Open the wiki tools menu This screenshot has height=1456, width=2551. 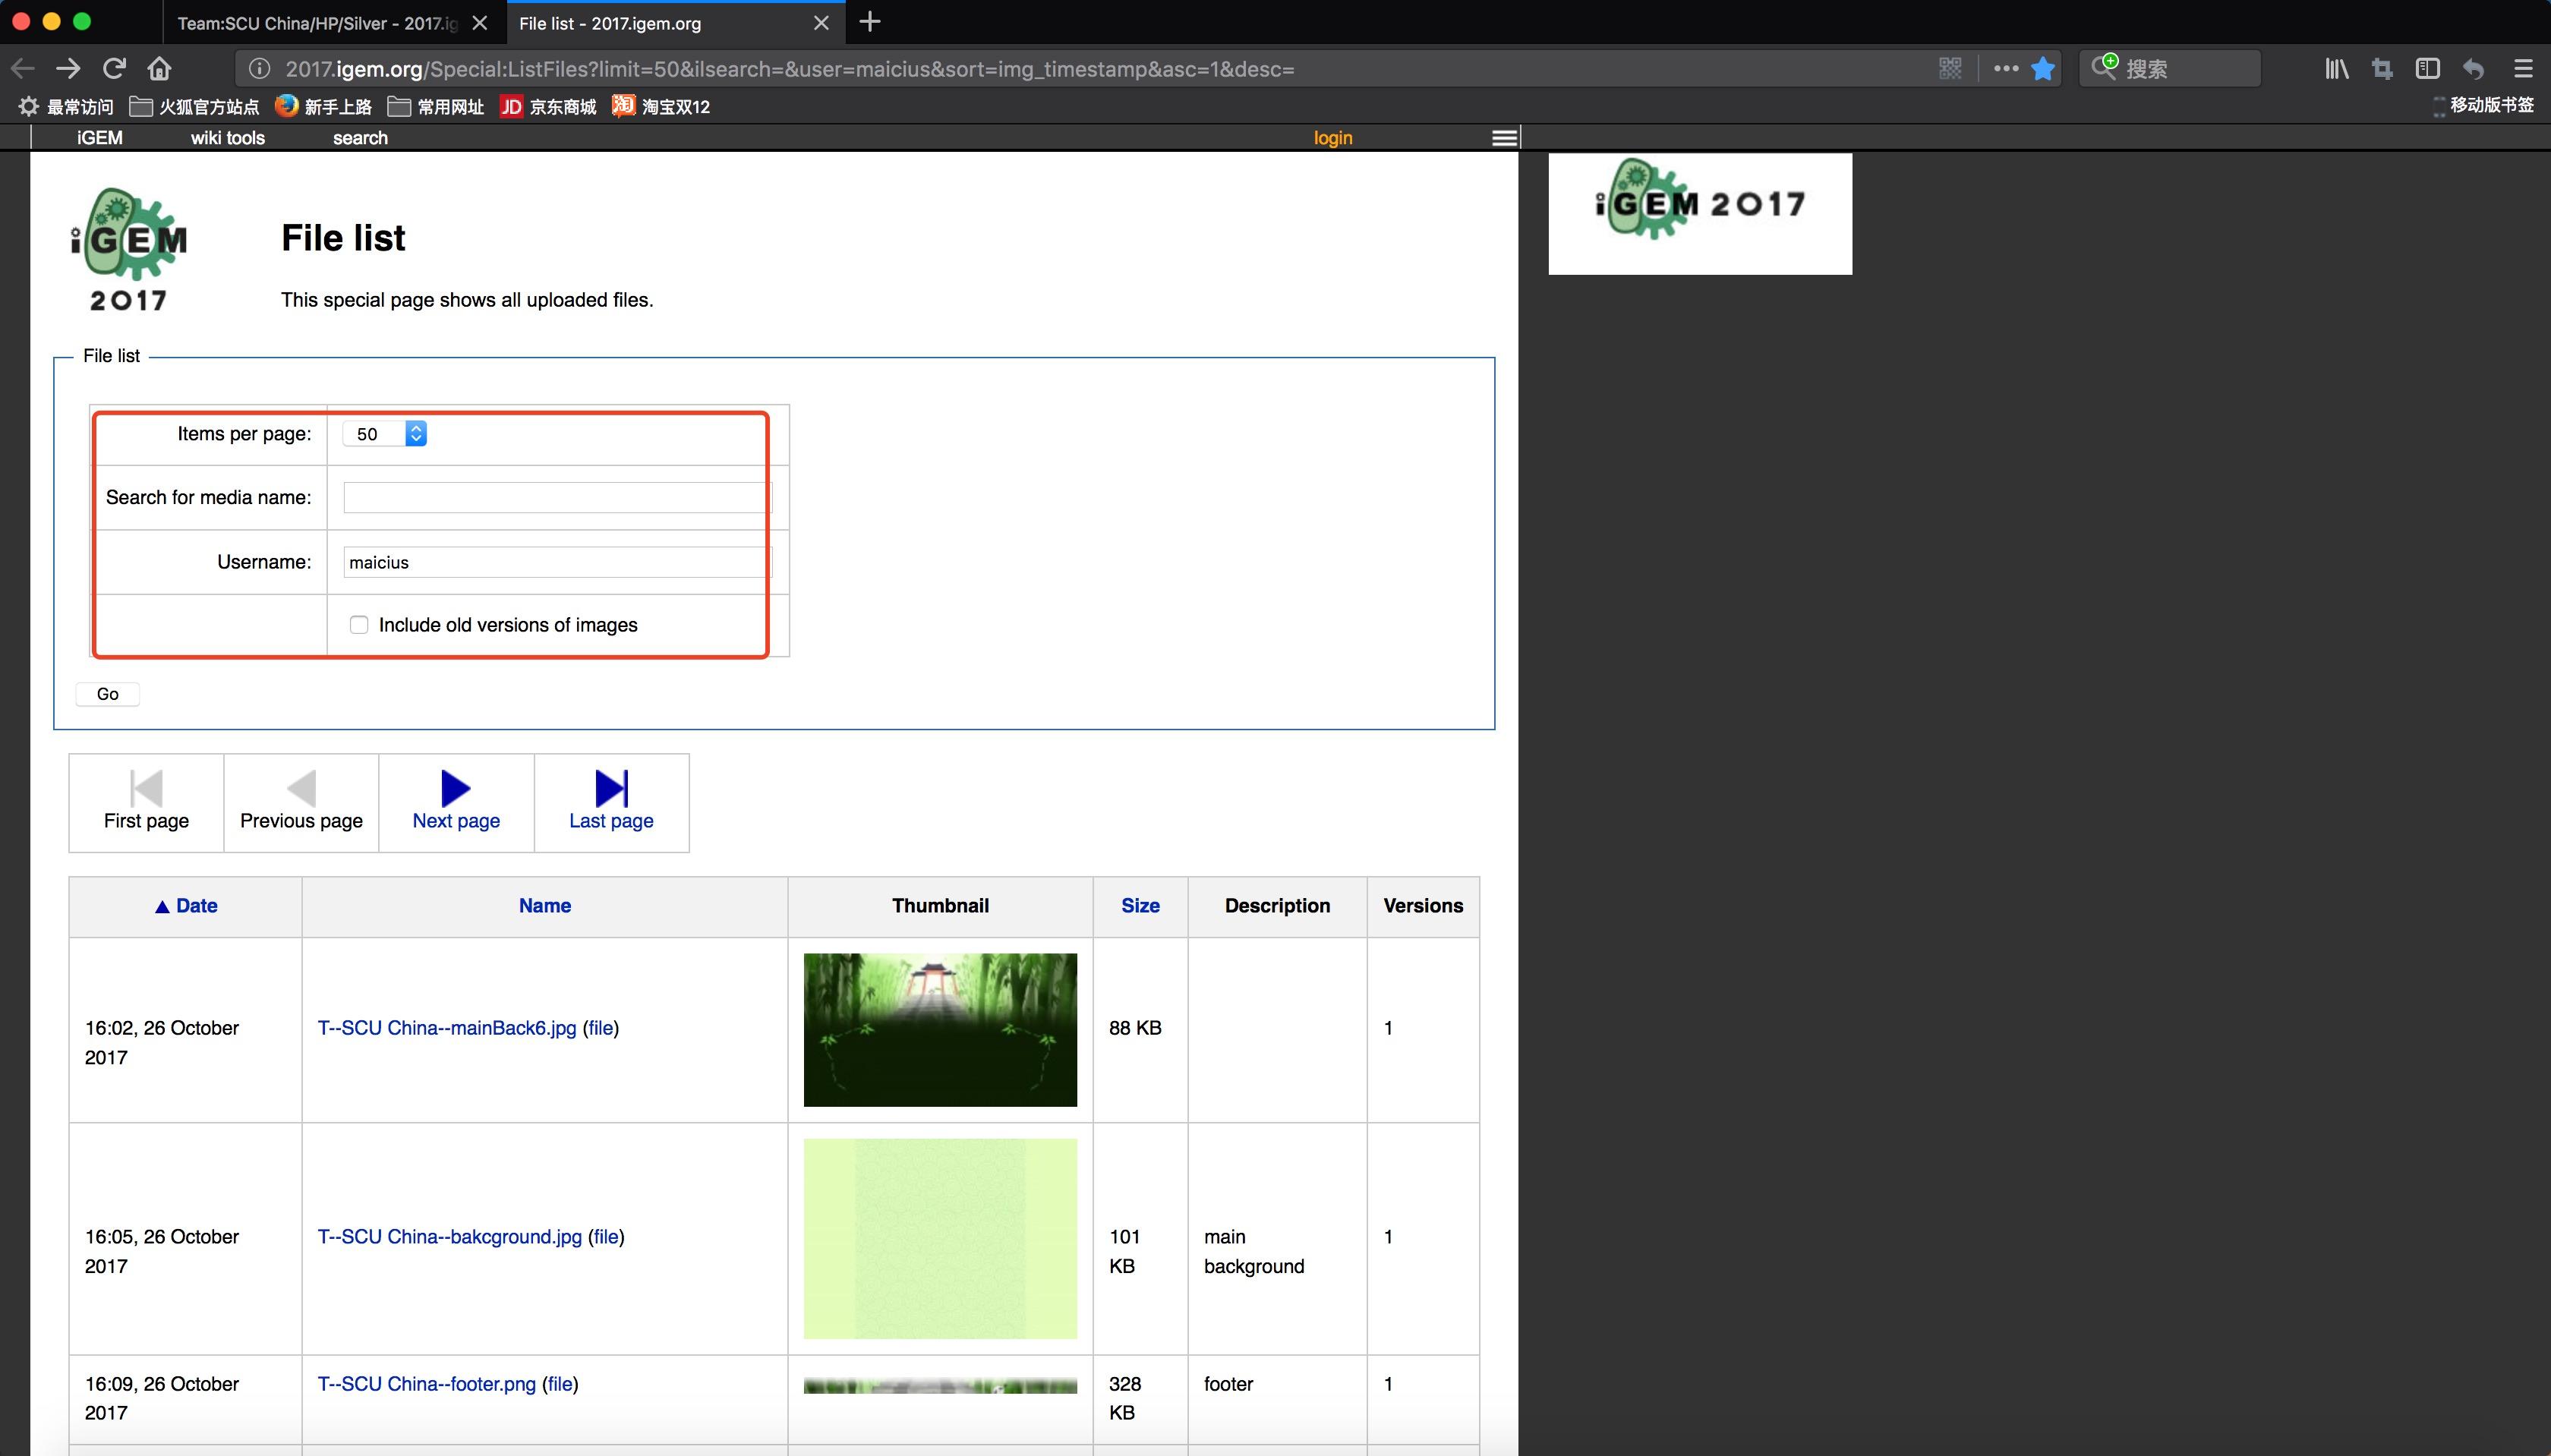pos(227,137)
